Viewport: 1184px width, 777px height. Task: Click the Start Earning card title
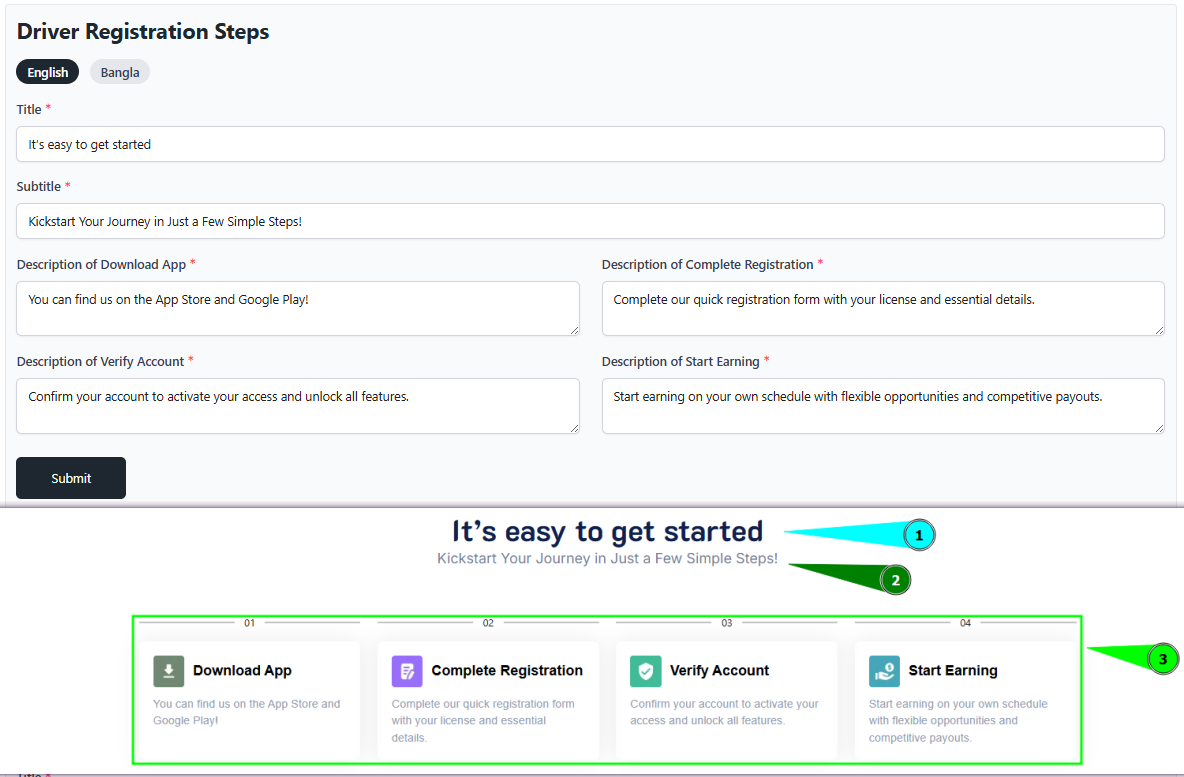(953, 671)
